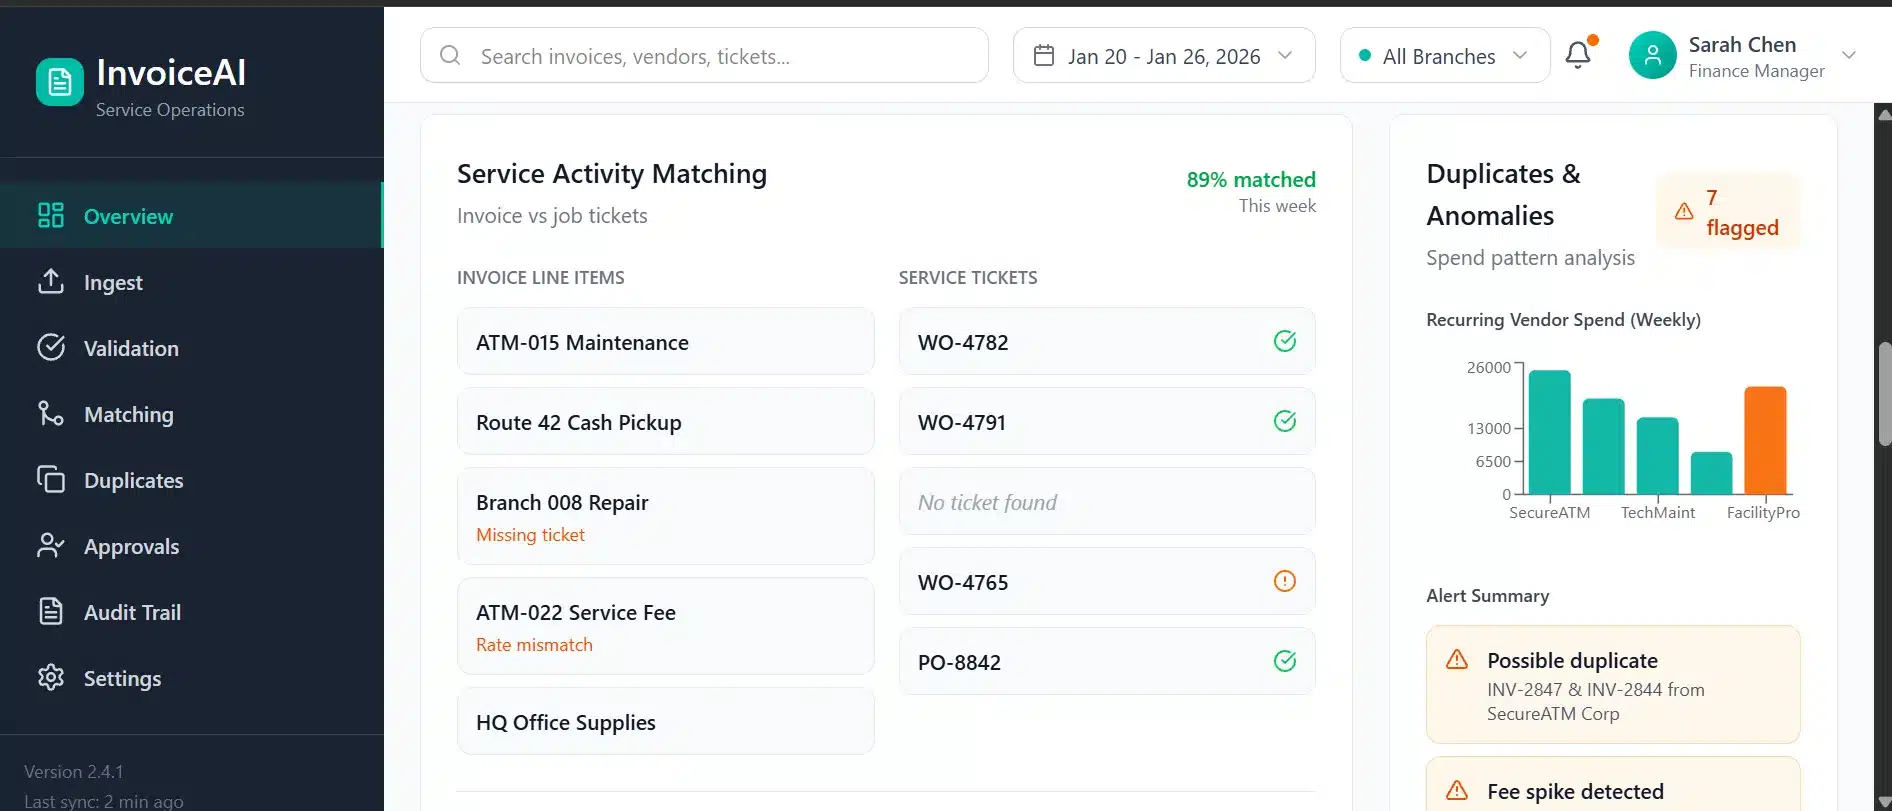Click the Audit Trail document icon

tap(51, 611)
